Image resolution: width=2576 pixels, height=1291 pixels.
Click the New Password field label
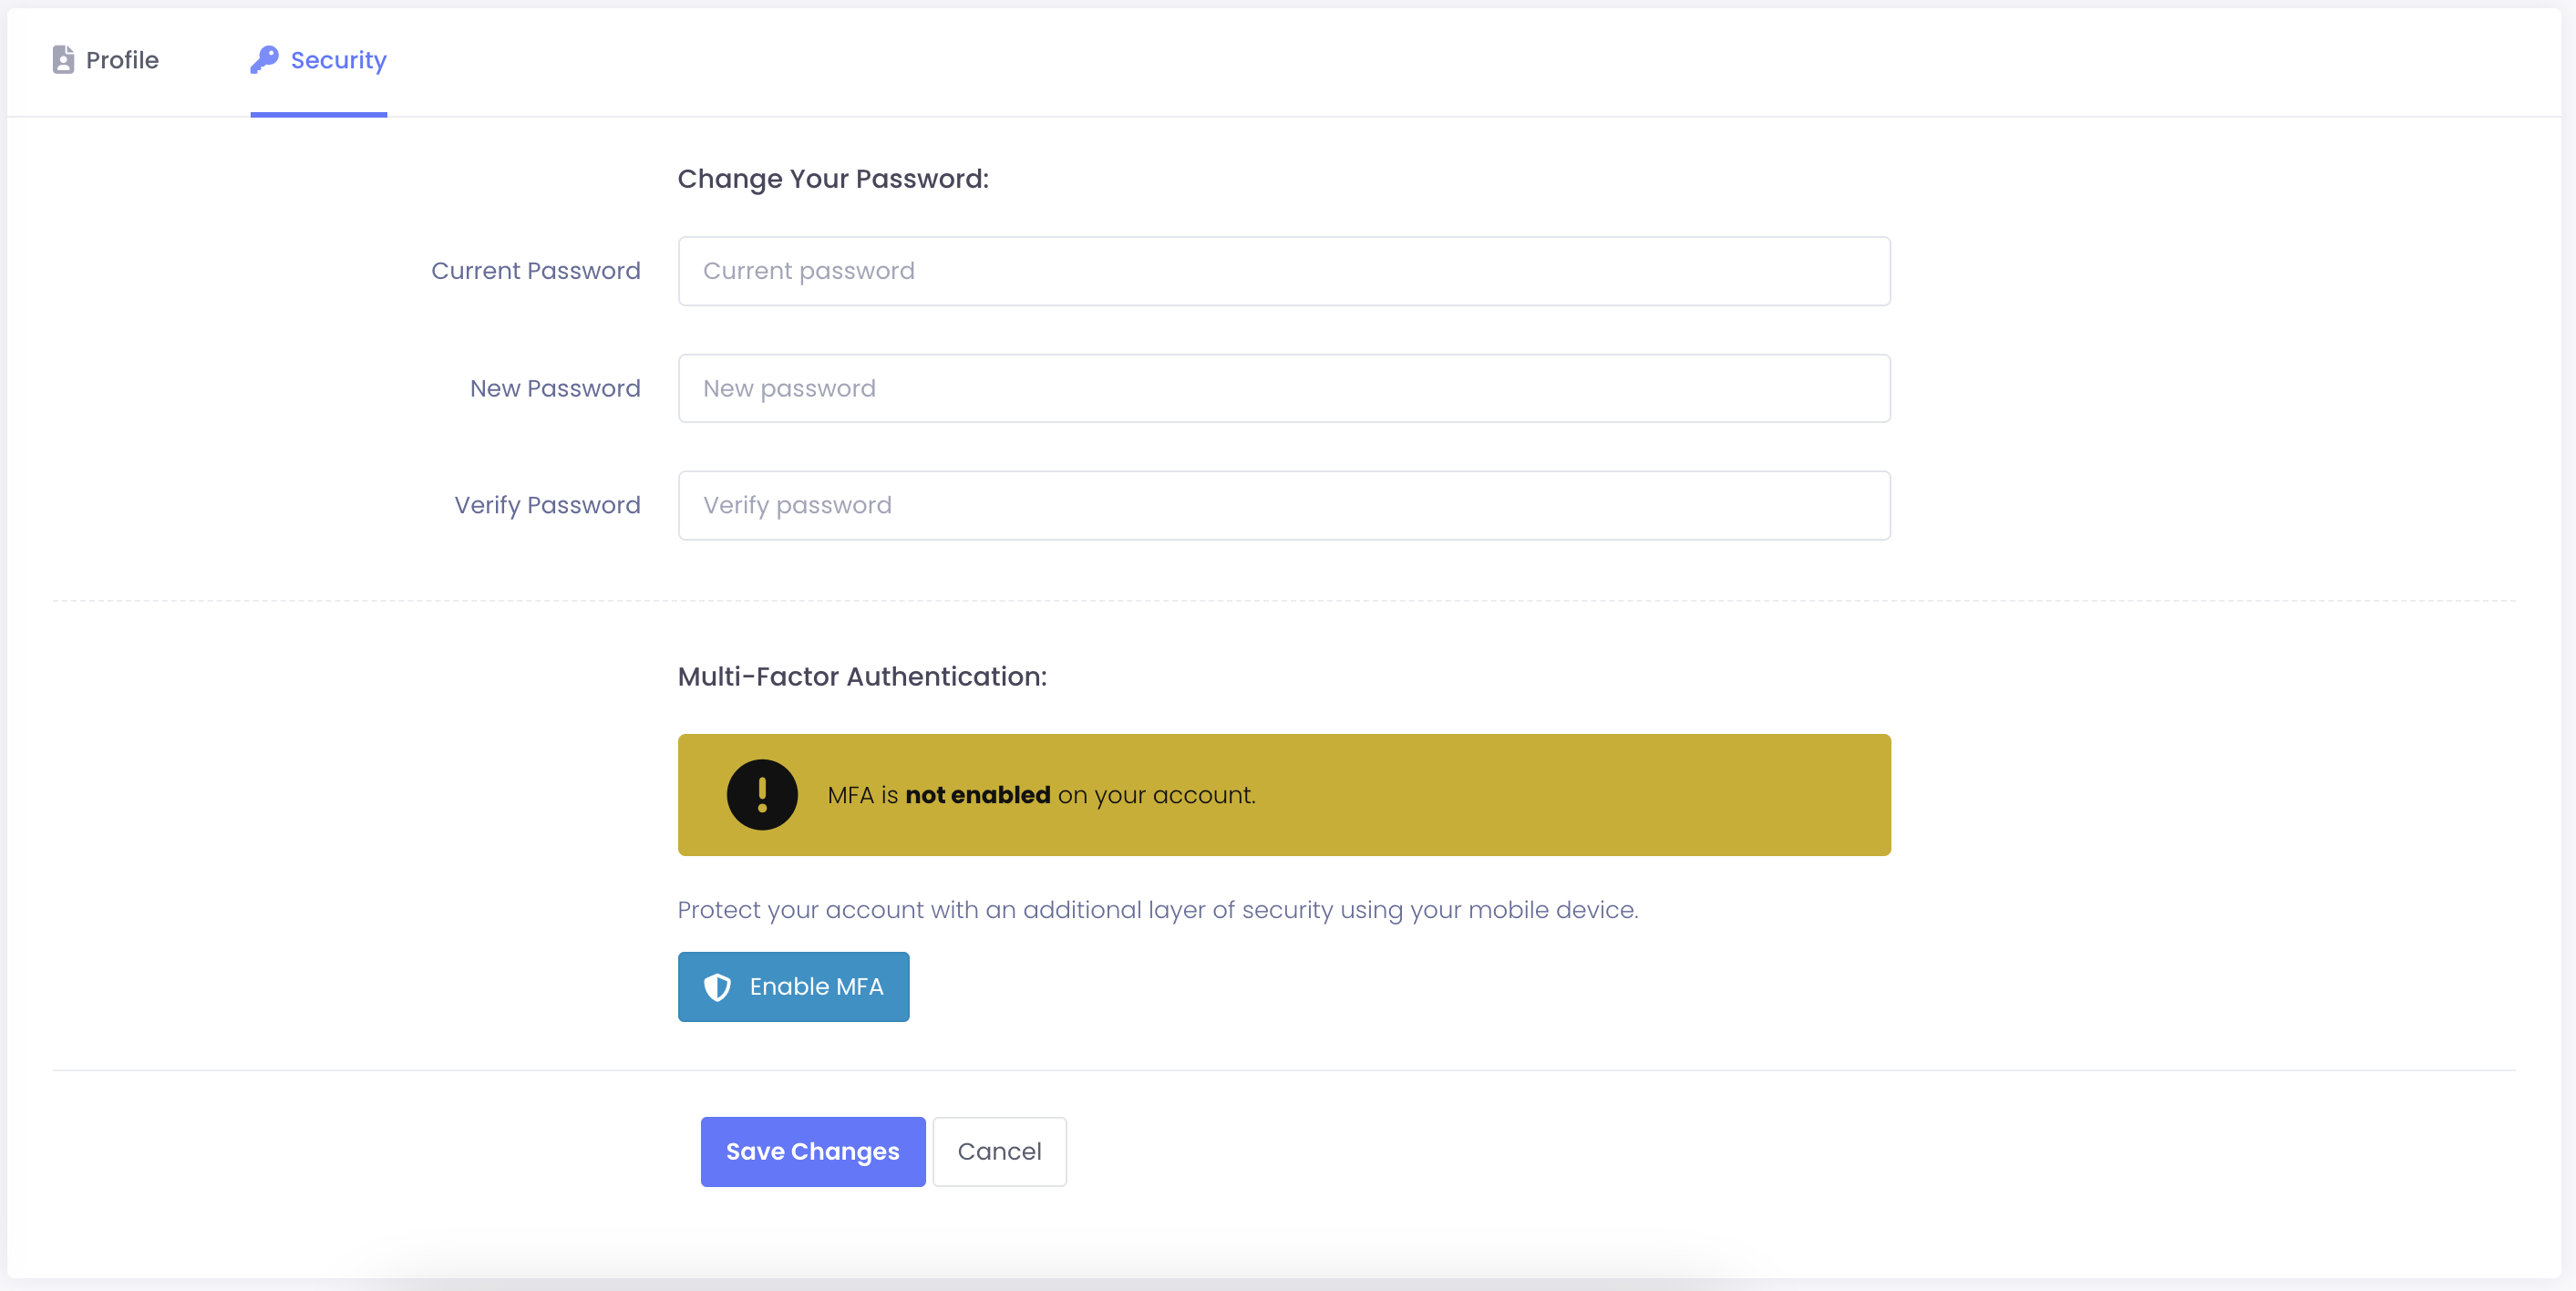[x=555, y=388]
